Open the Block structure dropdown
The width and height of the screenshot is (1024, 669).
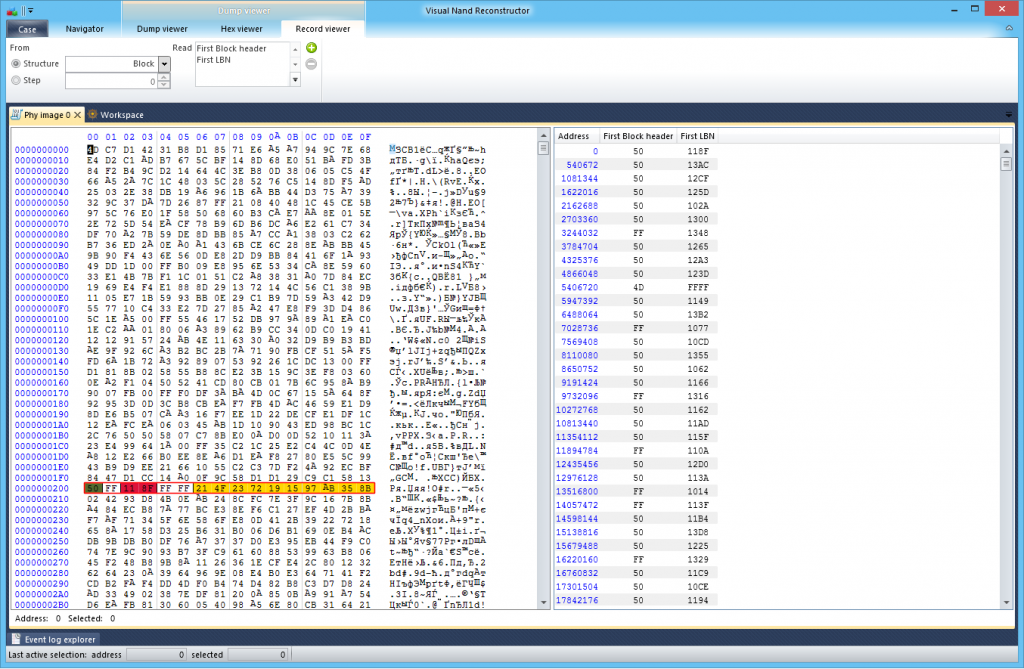[165, 64]
